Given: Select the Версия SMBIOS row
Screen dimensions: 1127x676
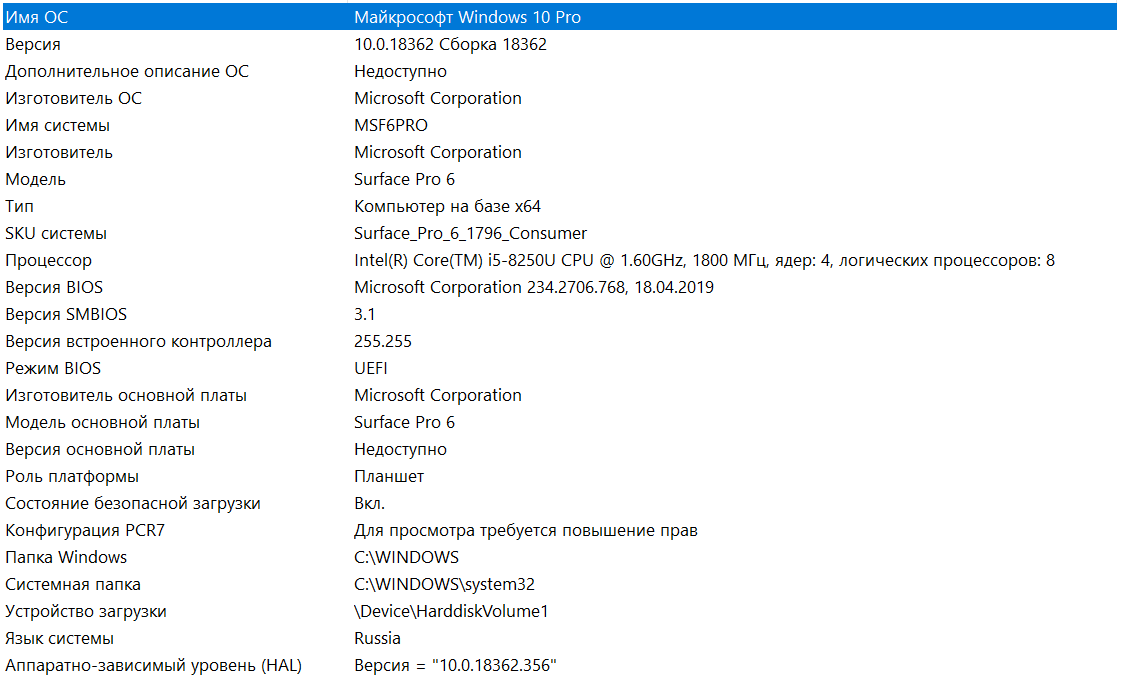Looking at the screenshot, I should (560, 314).
